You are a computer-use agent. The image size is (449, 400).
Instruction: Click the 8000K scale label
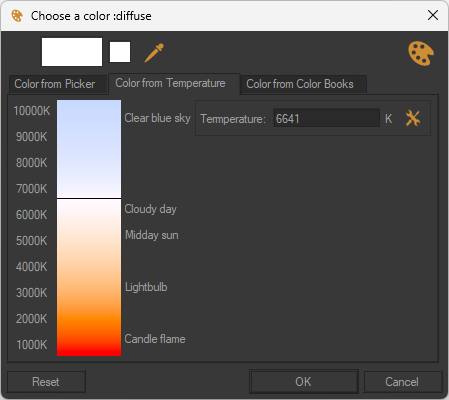coord(32,163)
